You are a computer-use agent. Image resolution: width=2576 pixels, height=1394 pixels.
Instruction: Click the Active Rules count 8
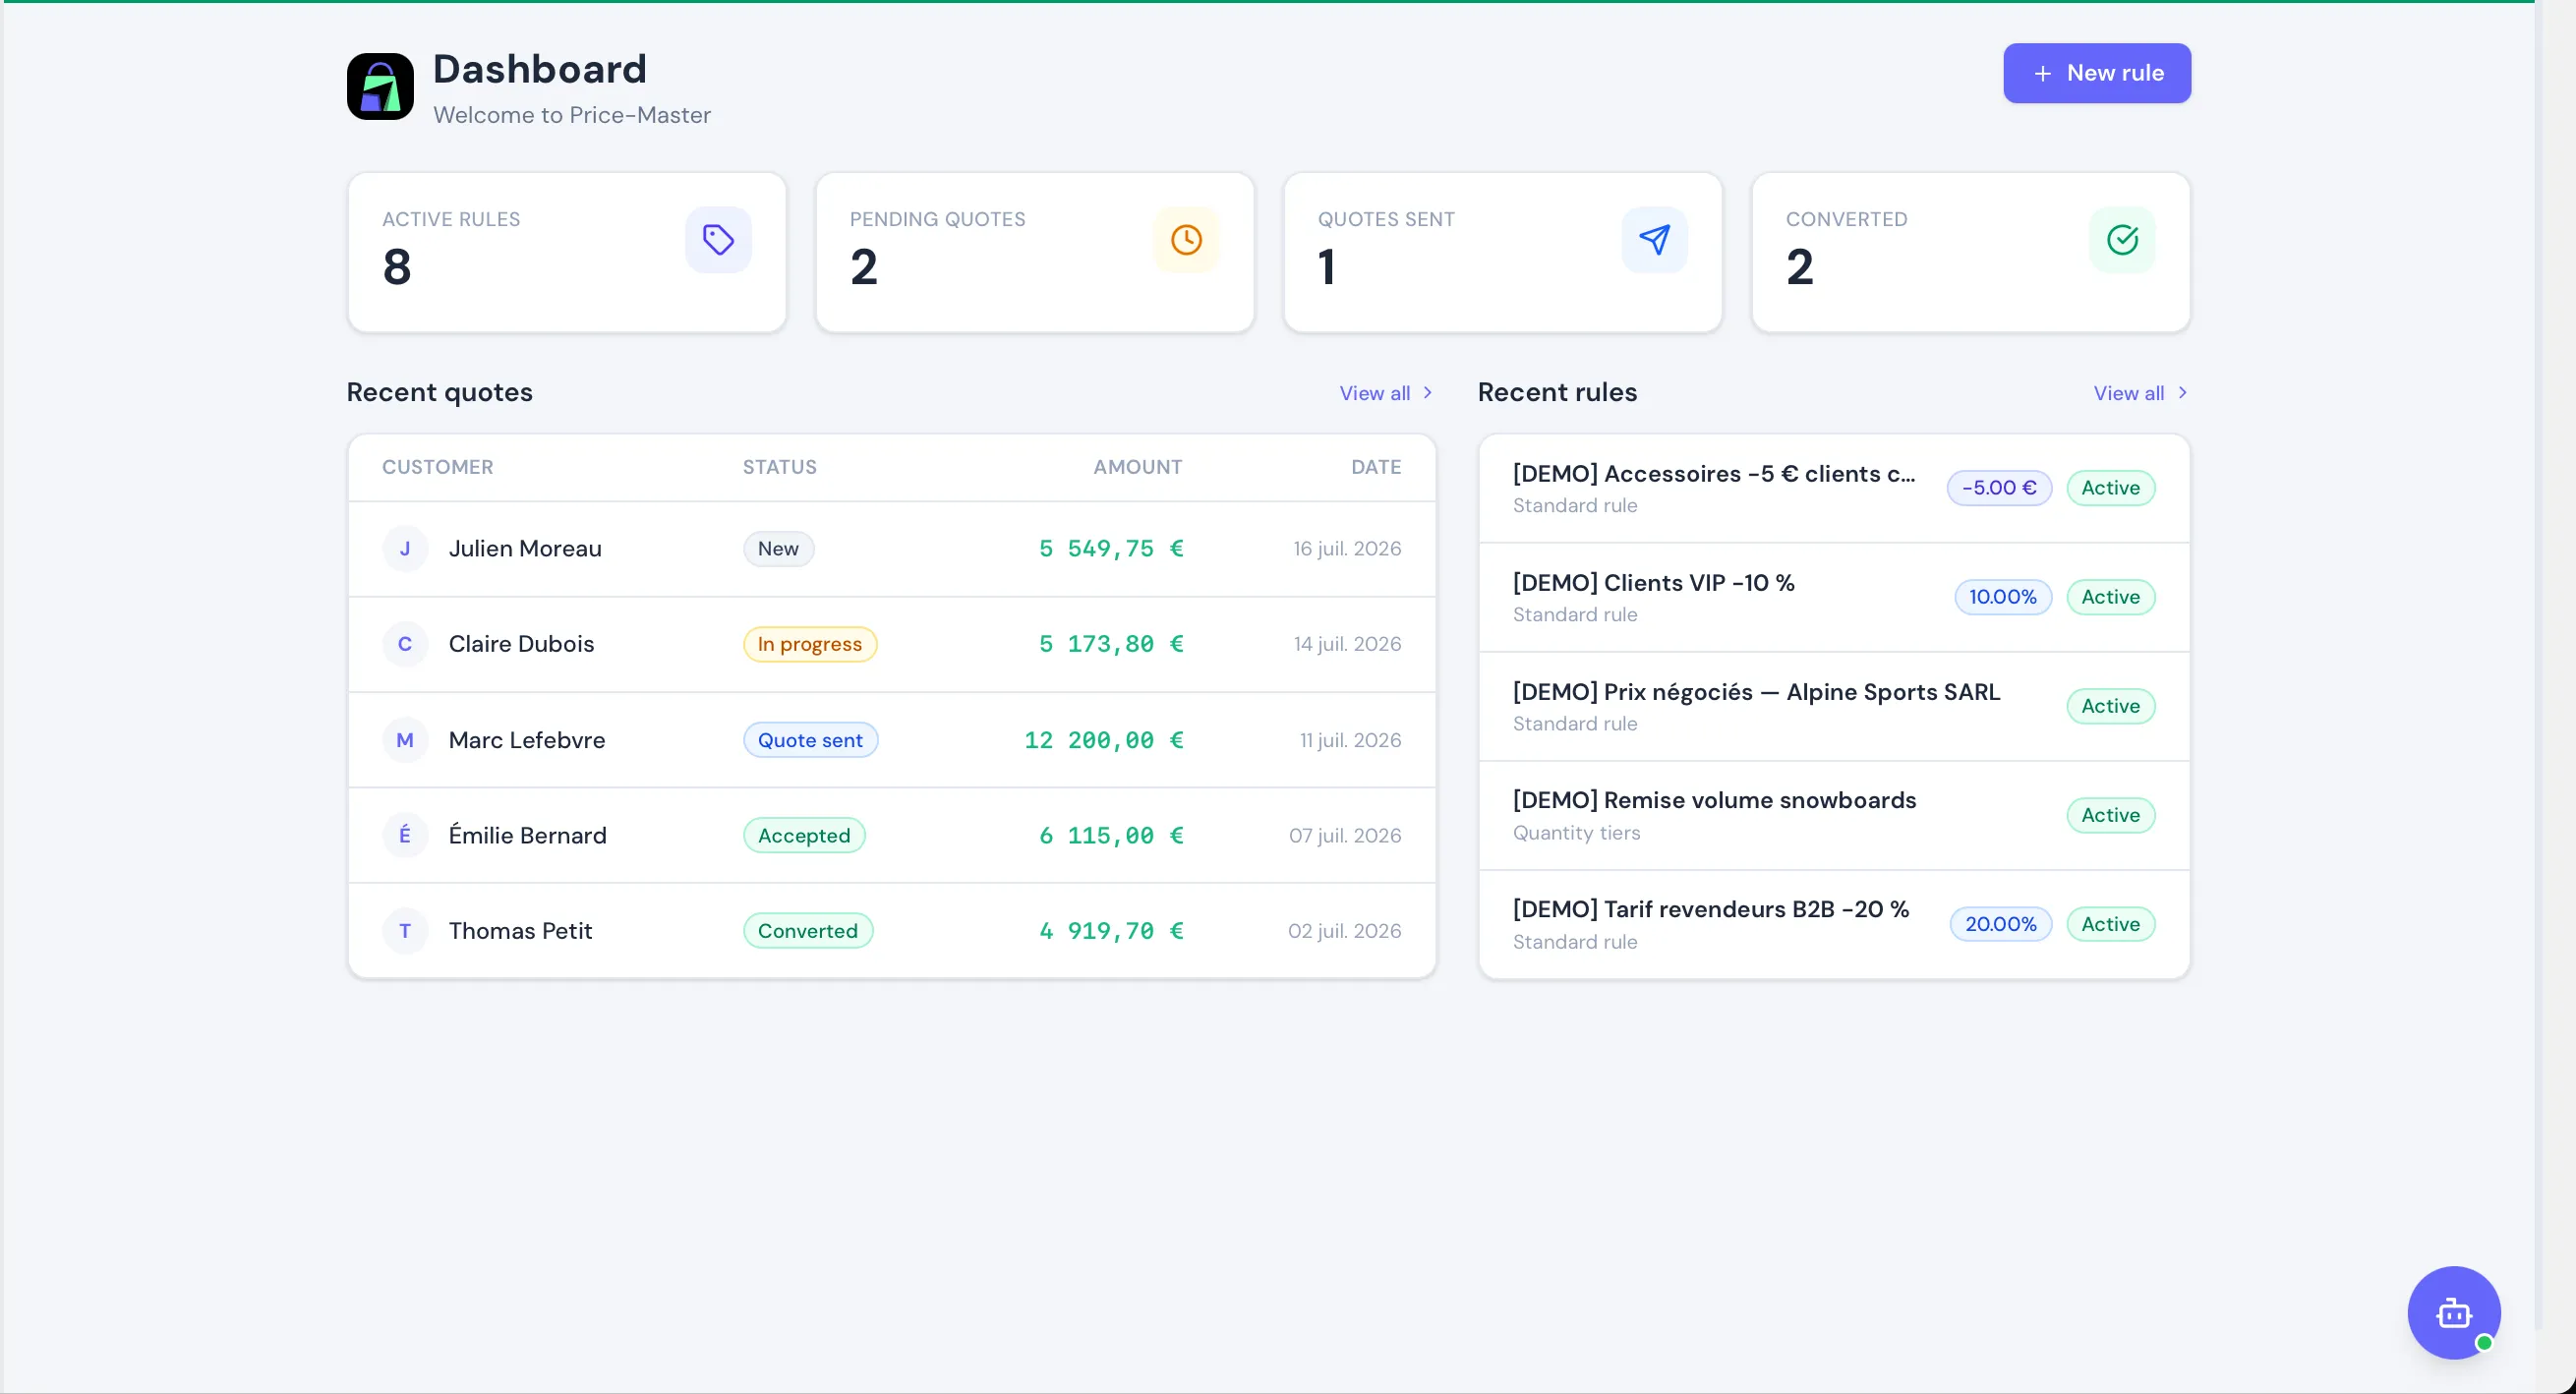pos(397,267)
